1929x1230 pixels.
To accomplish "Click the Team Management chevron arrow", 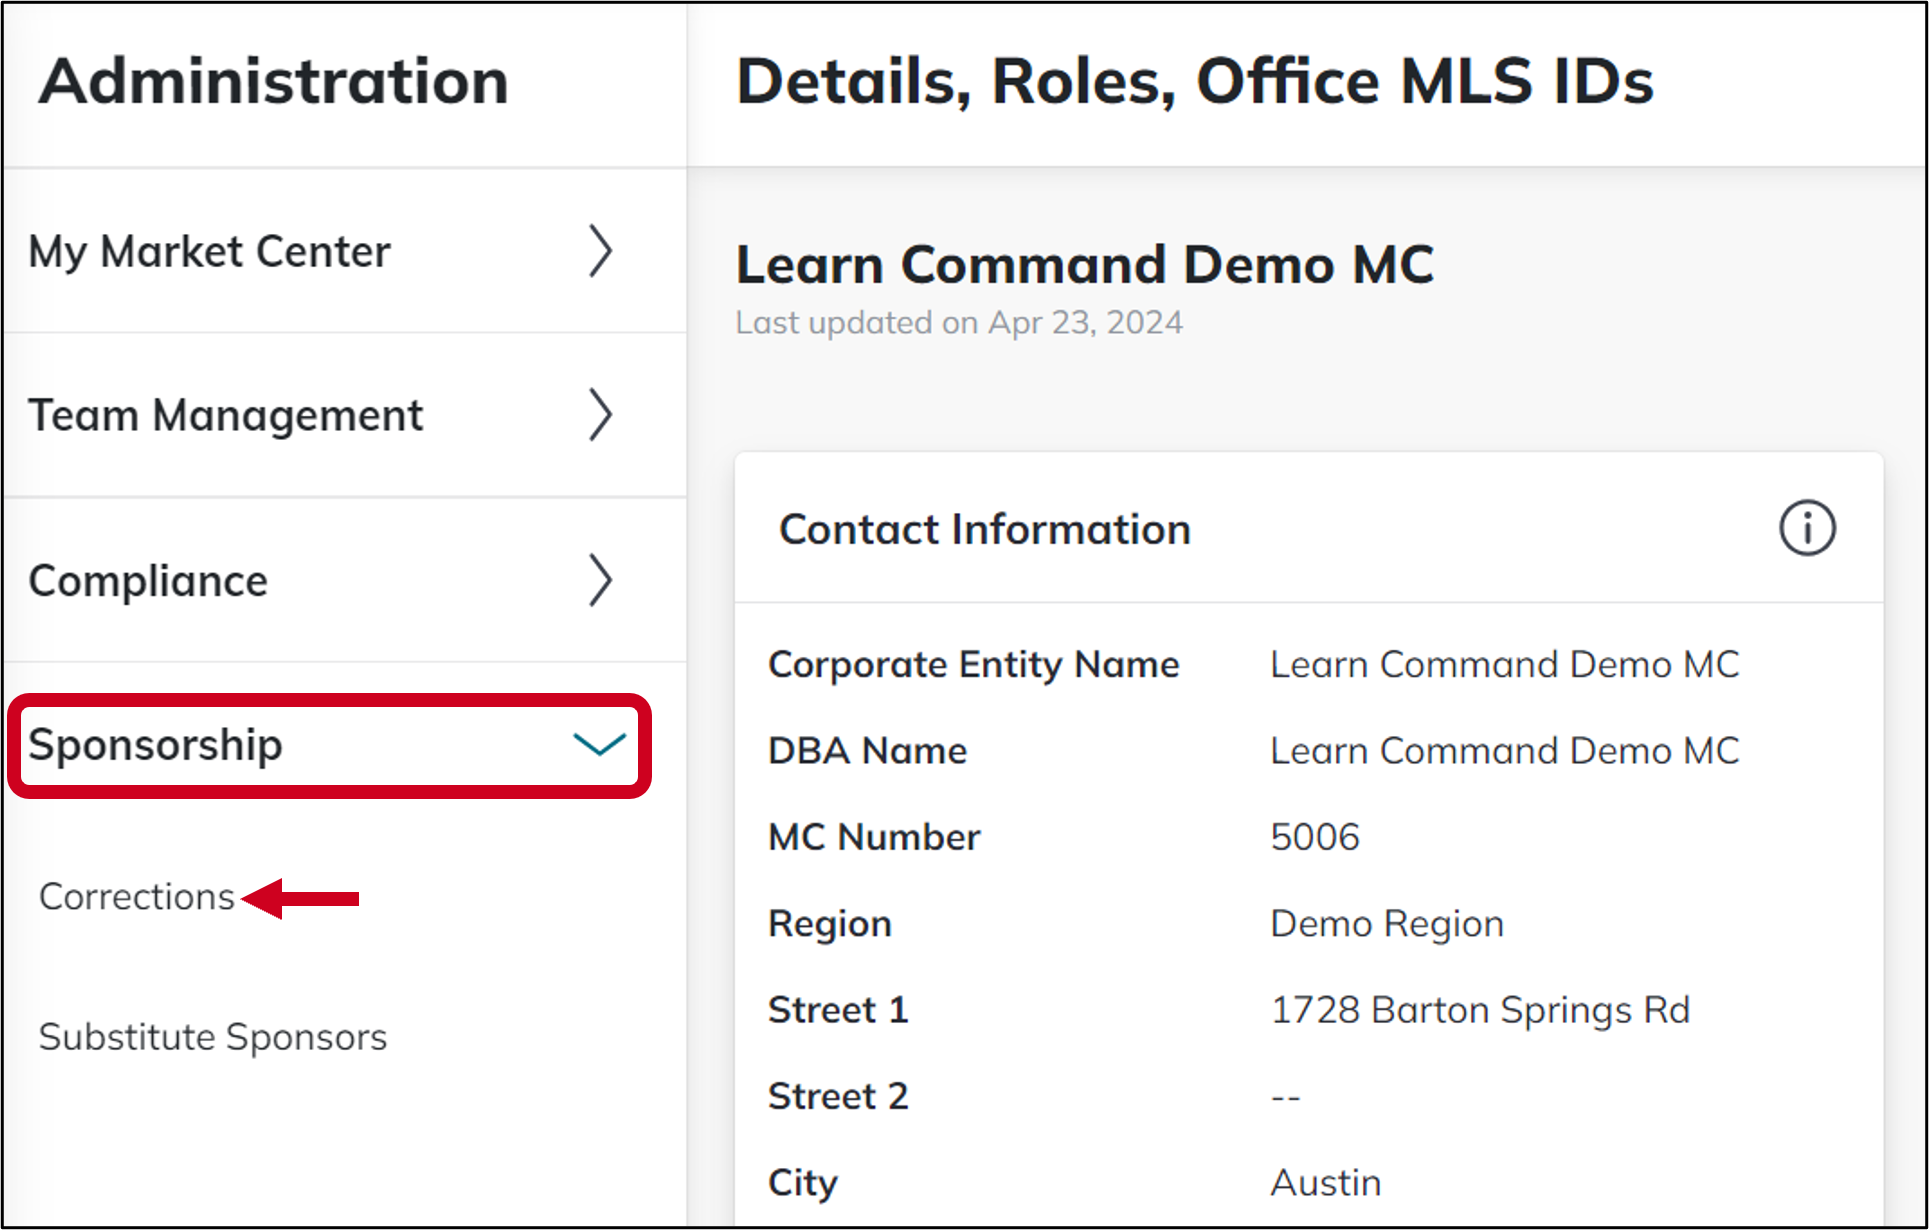I will tap(600, 415).
